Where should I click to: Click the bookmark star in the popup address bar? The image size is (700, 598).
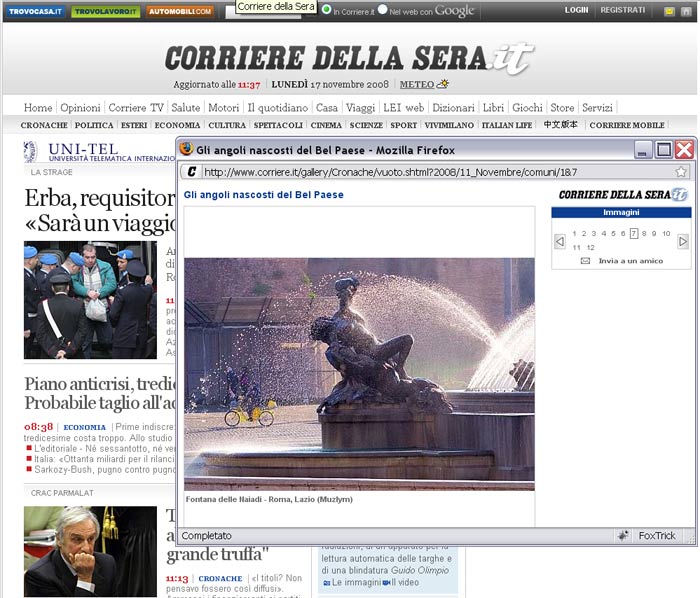coord(680,172)
